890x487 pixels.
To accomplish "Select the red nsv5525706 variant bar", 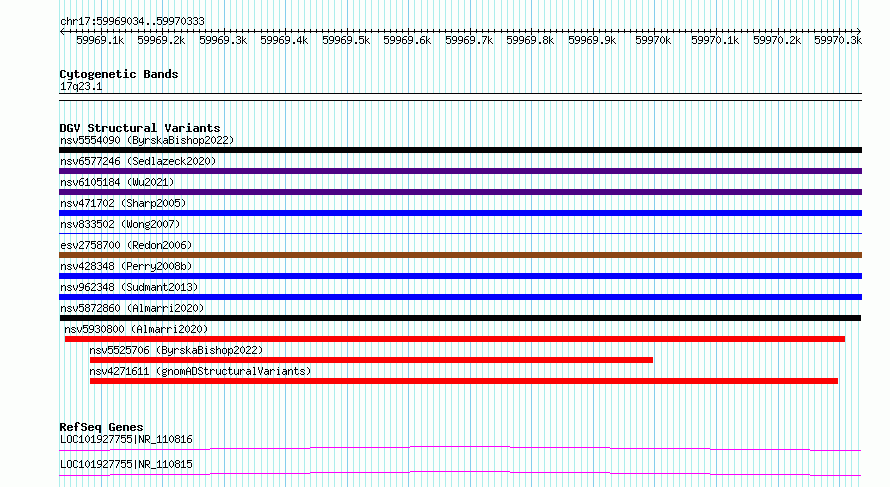I will coord(371,360).
